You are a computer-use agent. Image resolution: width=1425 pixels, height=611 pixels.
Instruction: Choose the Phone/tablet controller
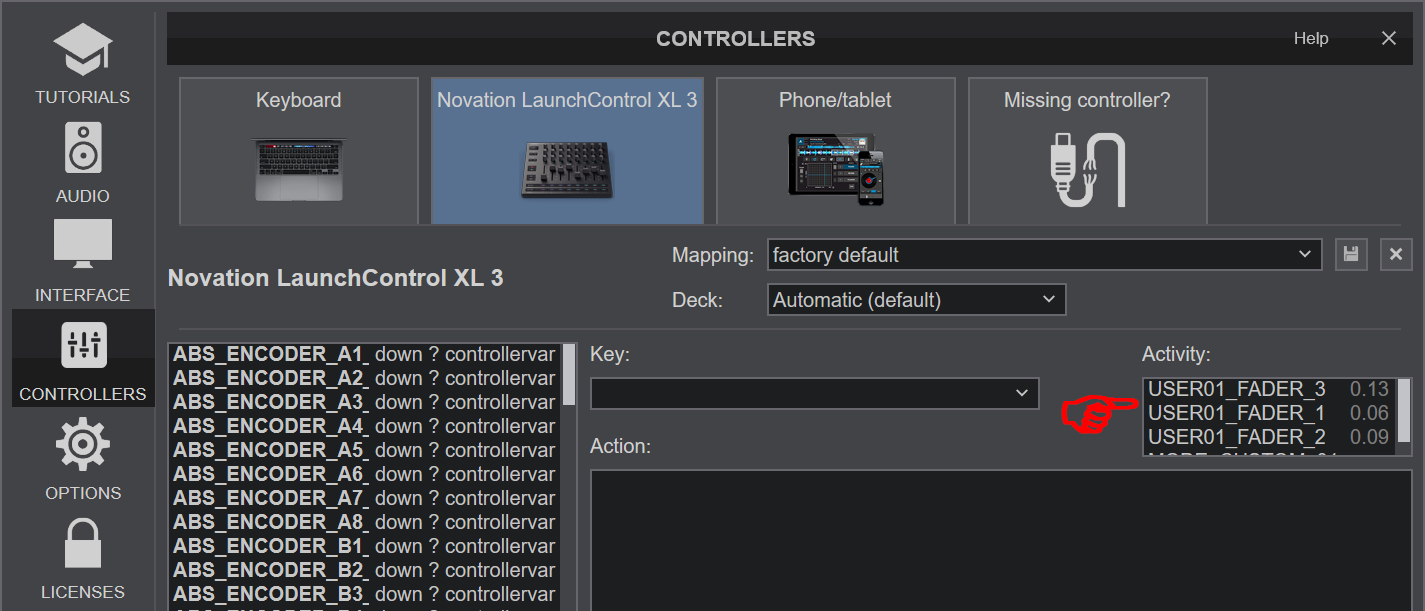pyautogui.click(x=835, y=150)
